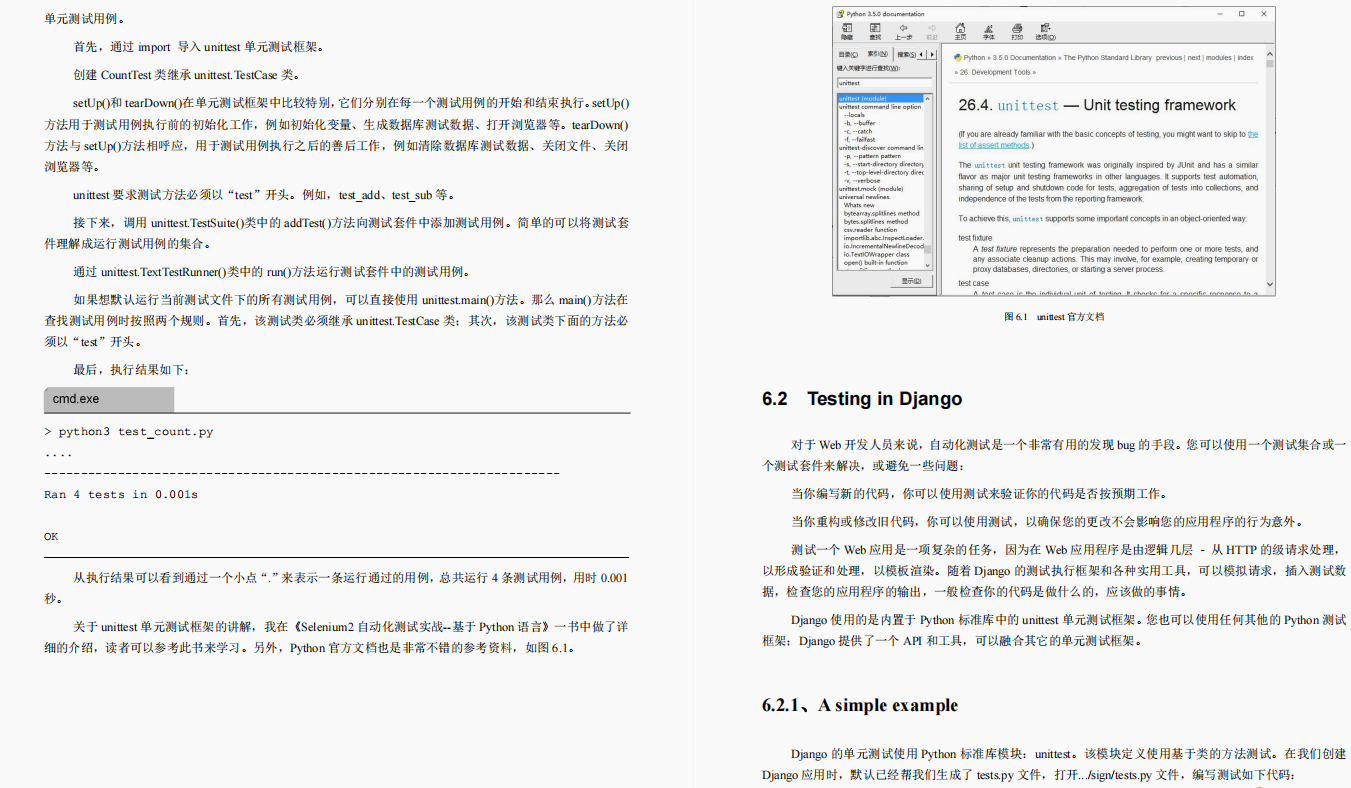Viewport: 1351px width, 788px height.
Task: Follow the "next" navigation link
Action: tap(1194, 58)
